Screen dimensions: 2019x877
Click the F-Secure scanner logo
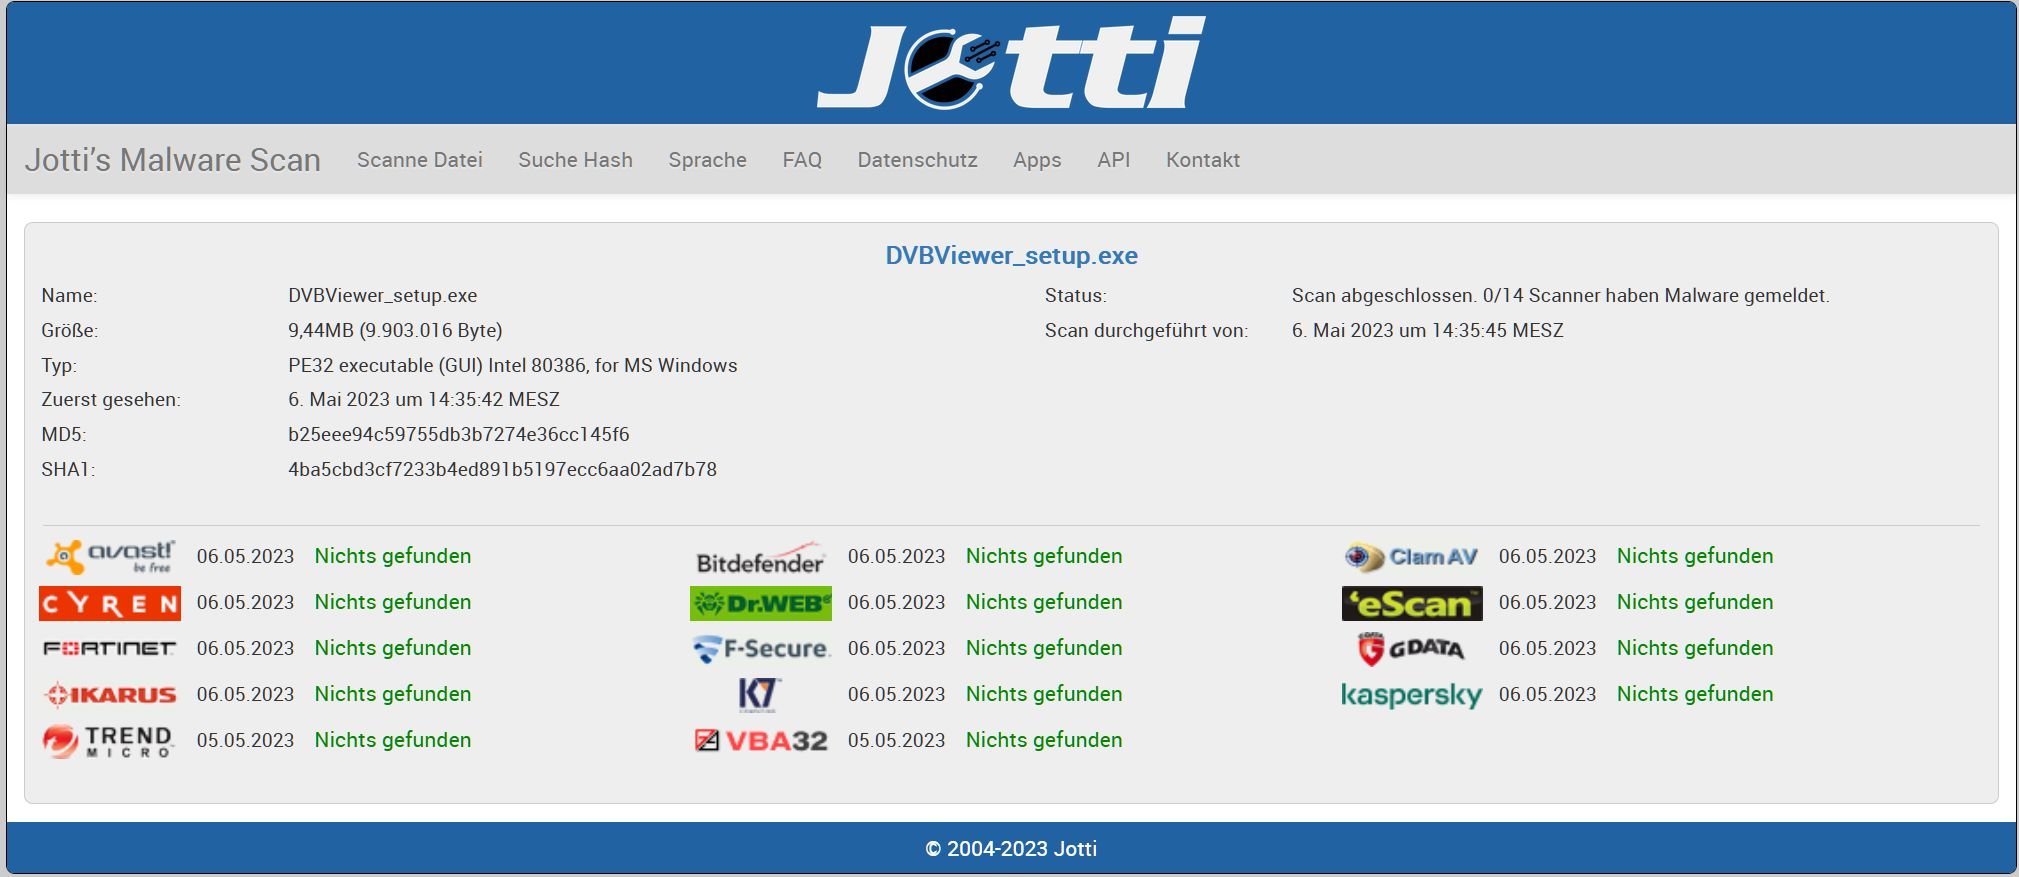[x=760, y=649]
